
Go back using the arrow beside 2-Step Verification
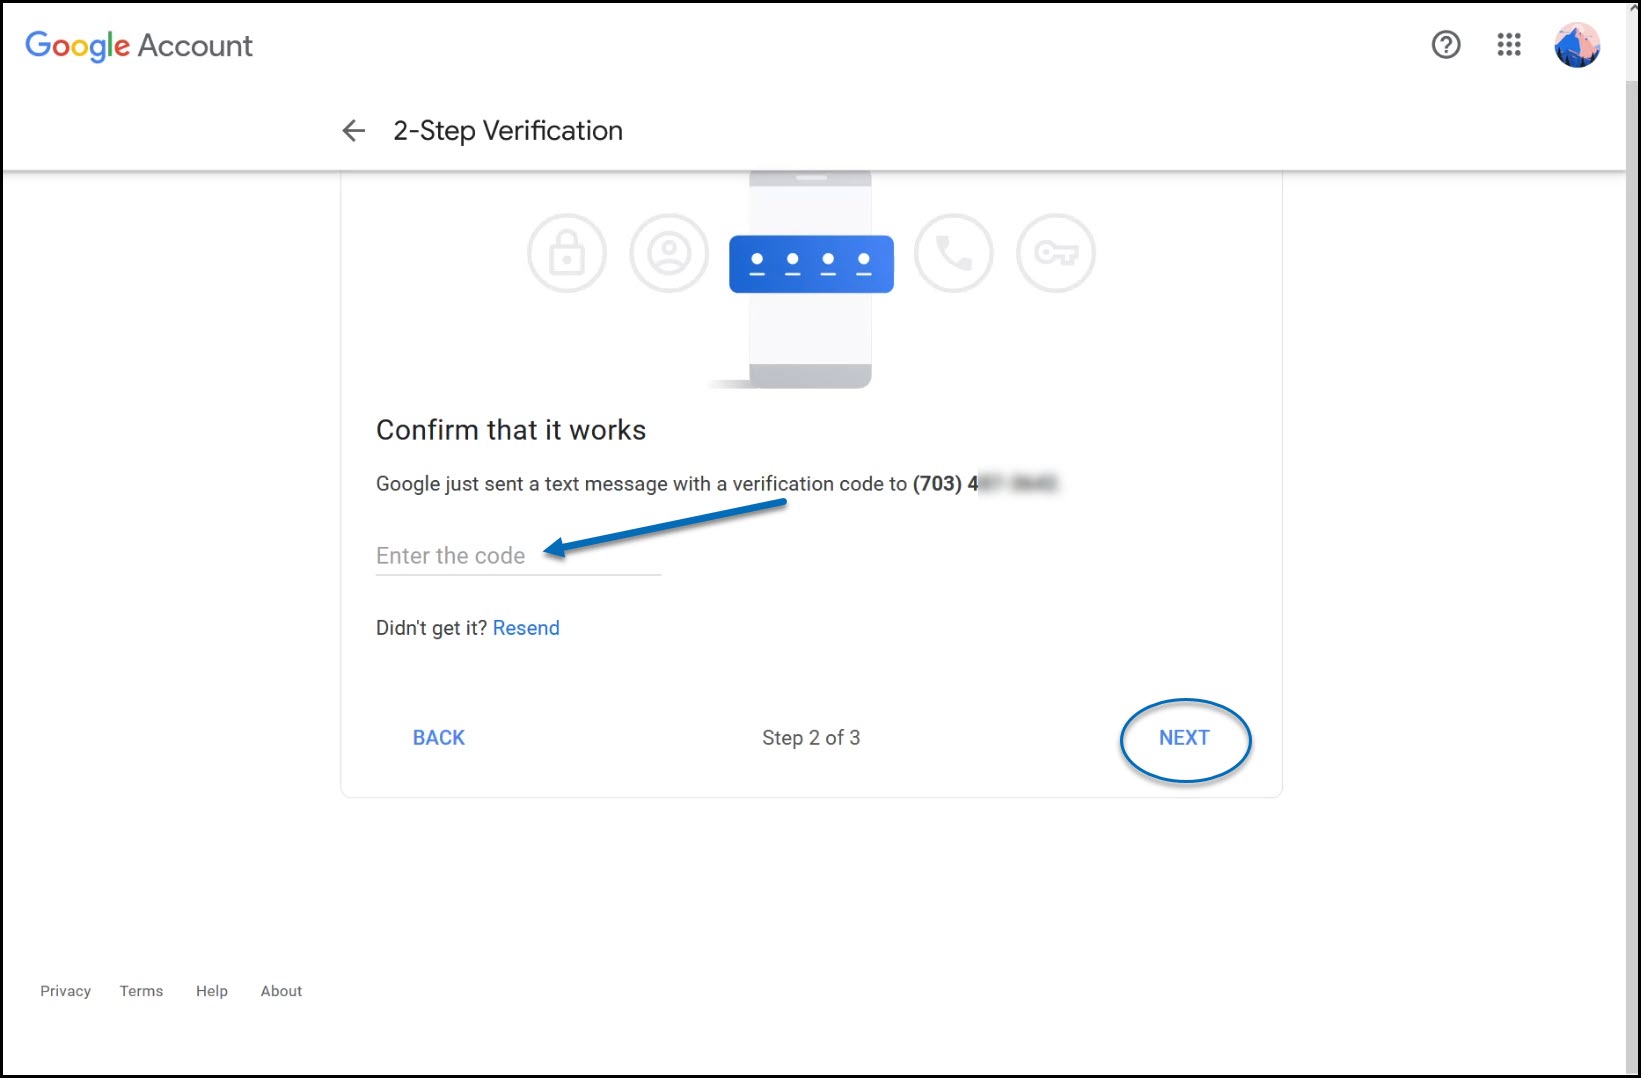click(353, 131)
